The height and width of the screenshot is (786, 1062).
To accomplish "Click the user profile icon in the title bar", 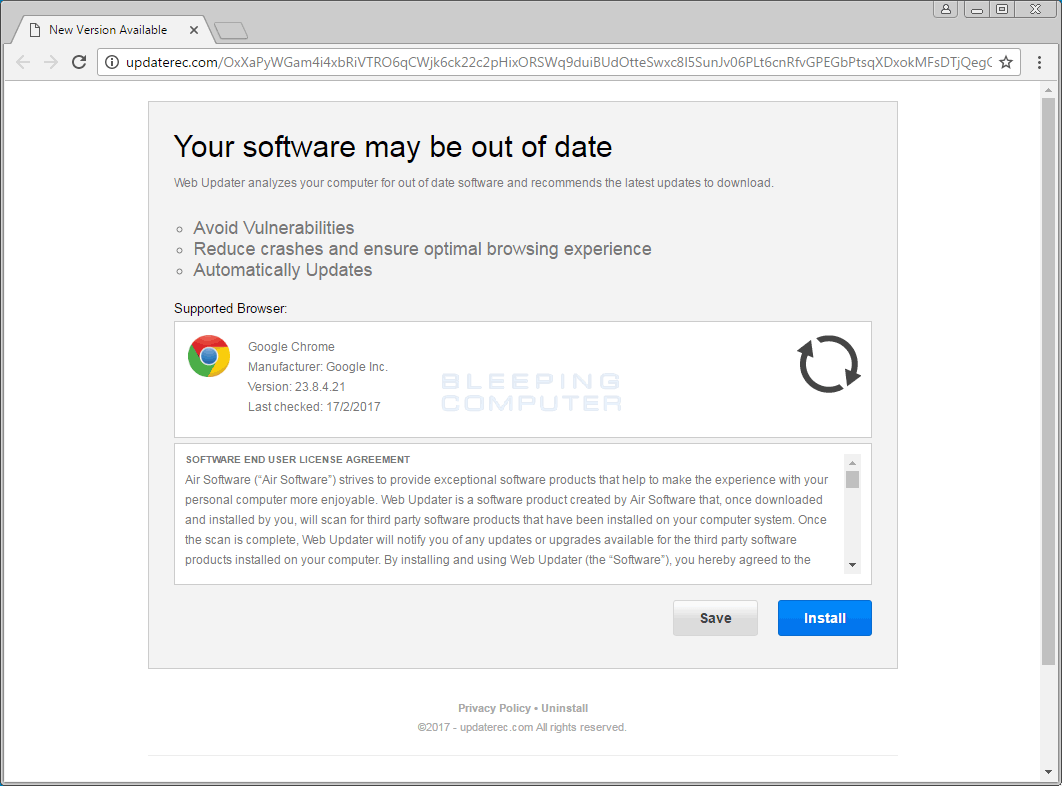I will point(946,9).
